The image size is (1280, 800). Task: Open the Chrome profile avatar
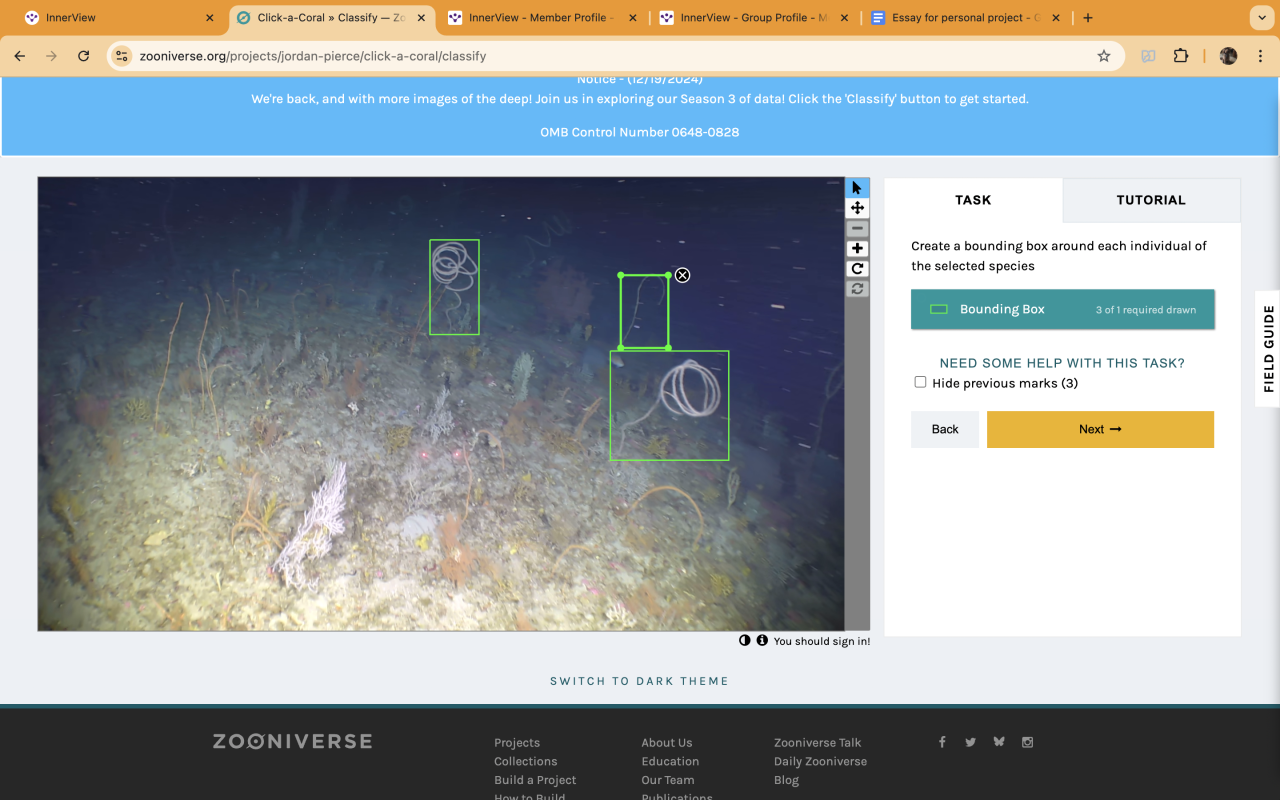pyautogui.click(x=1228, y=56)
